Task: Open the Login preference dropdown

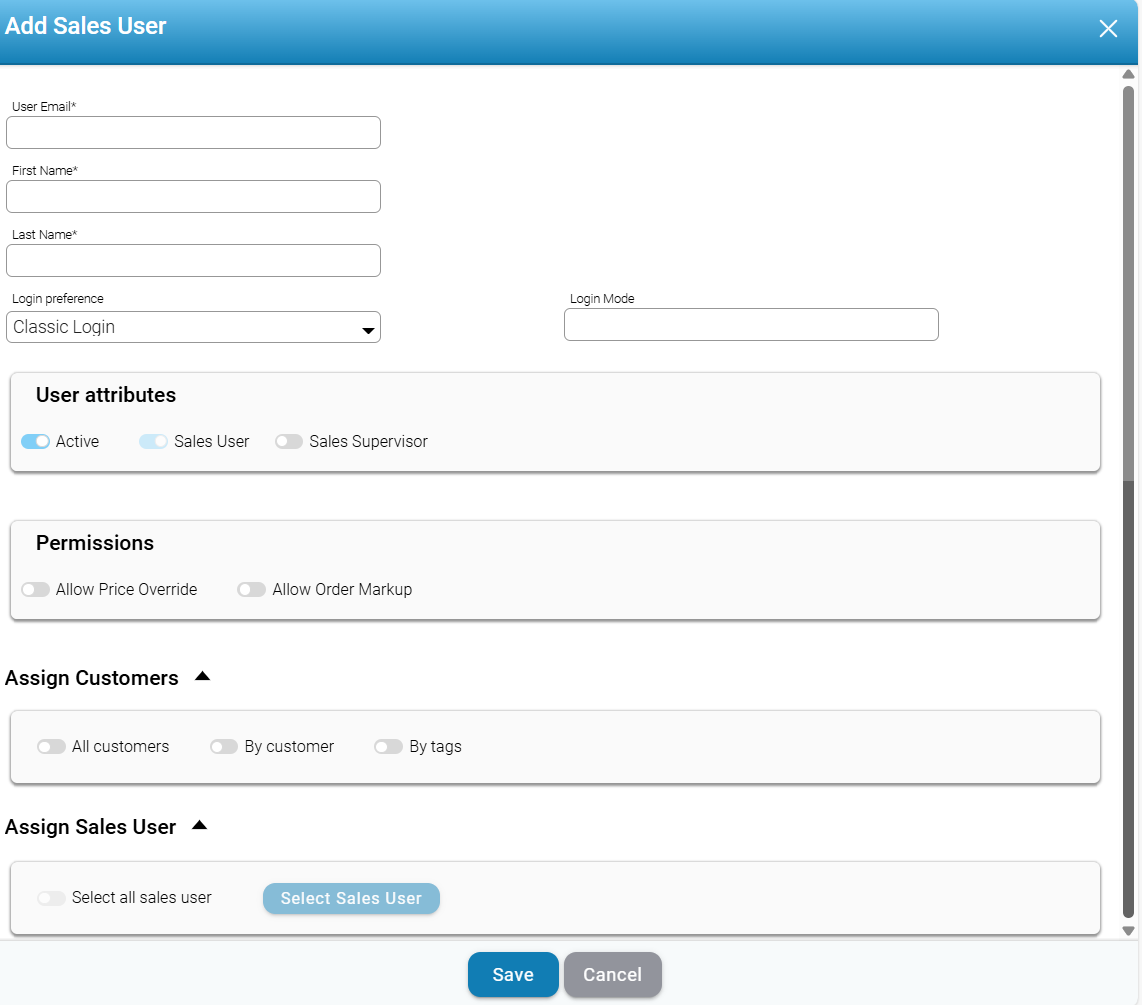Action: pyautogui.click(x=193, y=327)
